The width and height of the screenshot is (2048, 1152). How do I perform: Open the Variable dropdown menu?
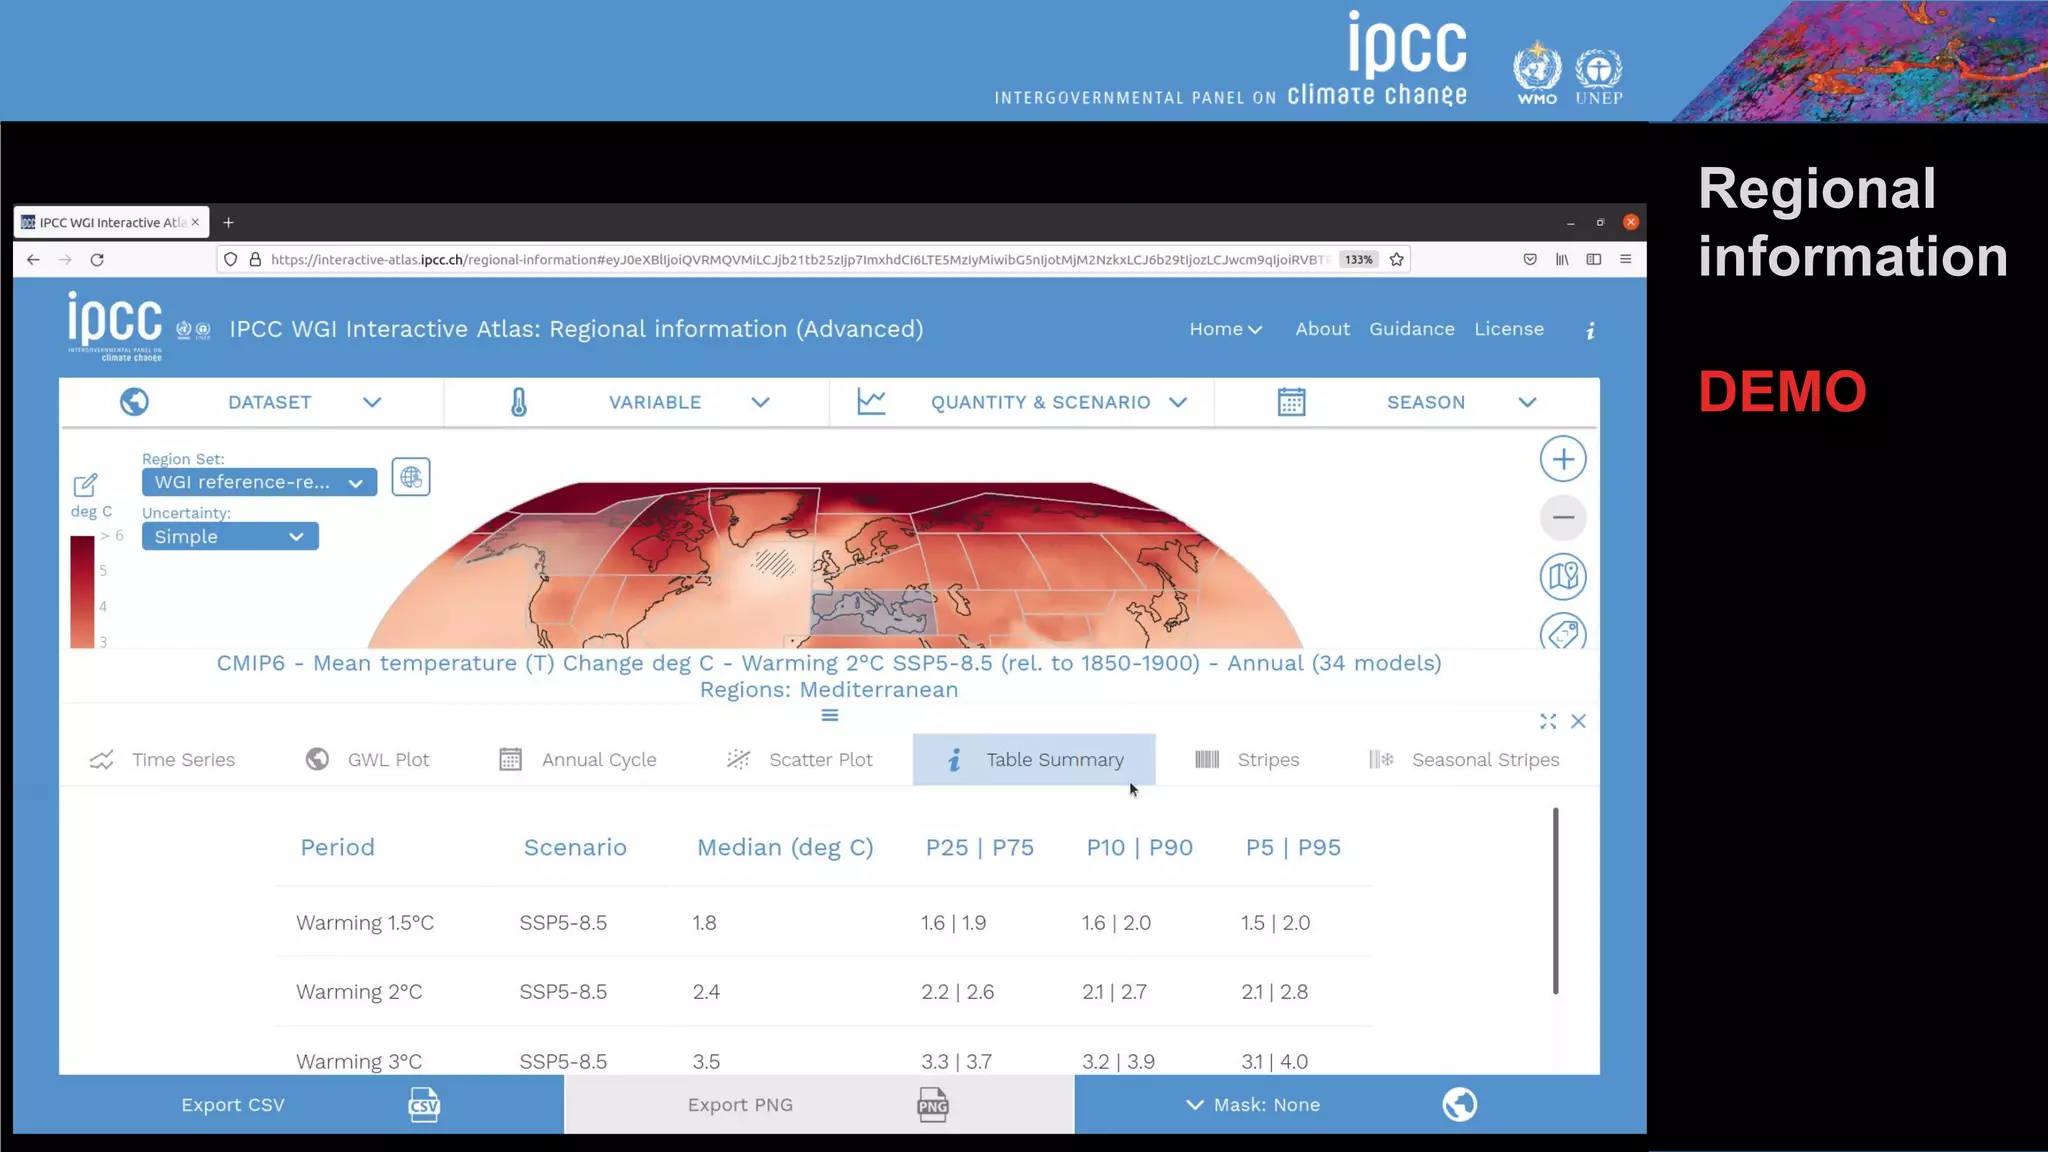(x=637, y=402)
